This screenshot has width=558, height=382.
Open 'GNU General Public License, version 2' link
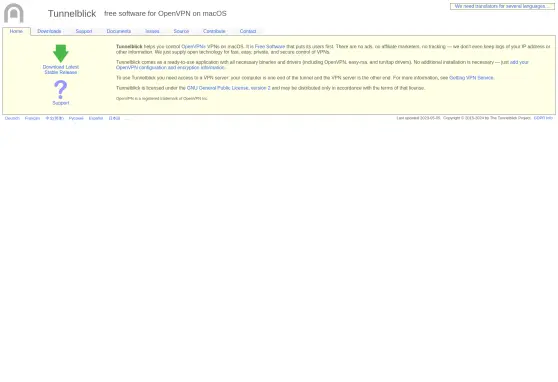[x=228, y=88]
